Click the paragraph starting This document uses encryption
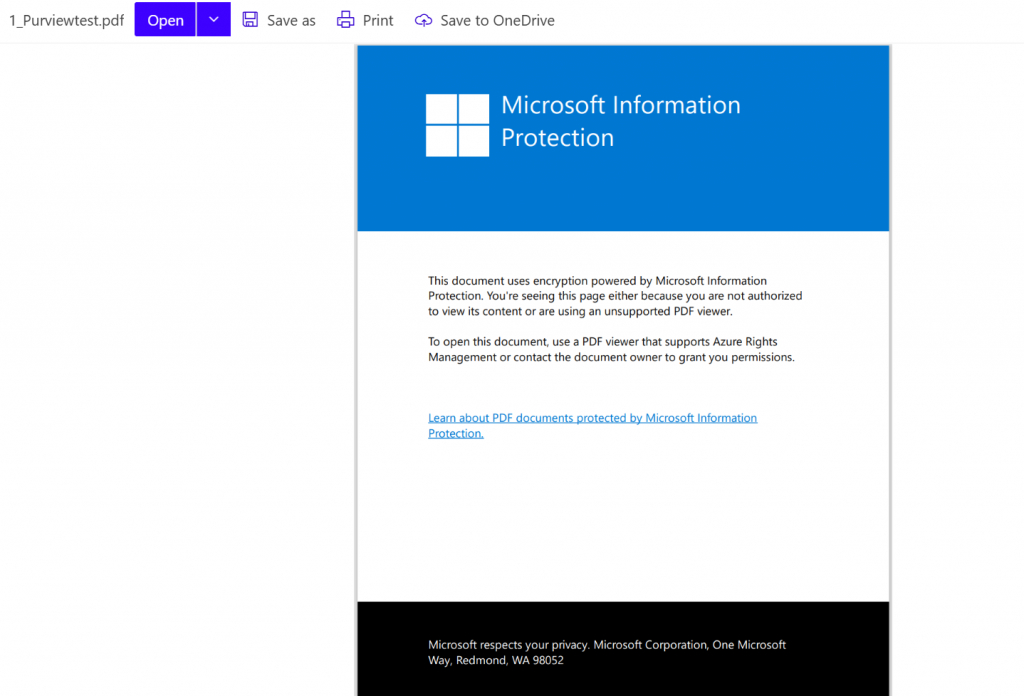Viewport: 1024px width, 696px height. point(614,296)
